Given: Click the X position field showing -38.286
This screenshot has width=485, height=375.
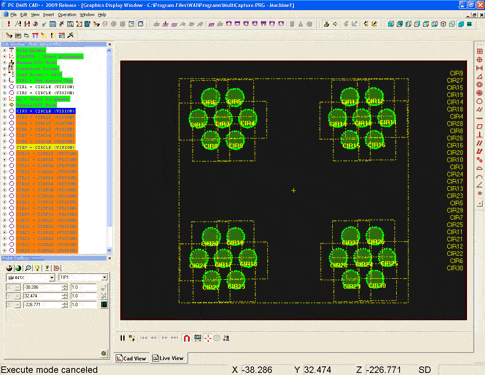Looking at the screenshot, I should point(42,287).
